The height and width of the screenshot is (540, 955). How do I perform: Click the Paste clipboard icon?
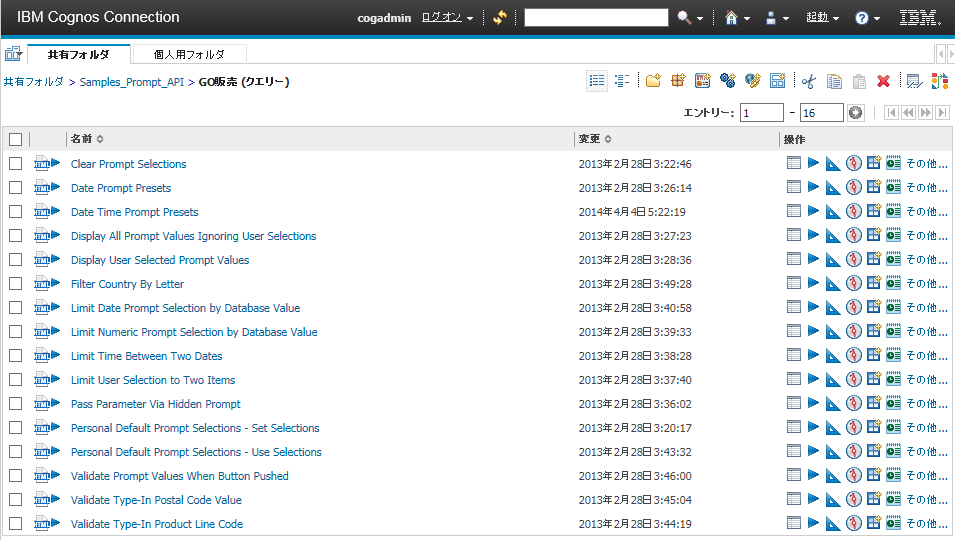859,81
